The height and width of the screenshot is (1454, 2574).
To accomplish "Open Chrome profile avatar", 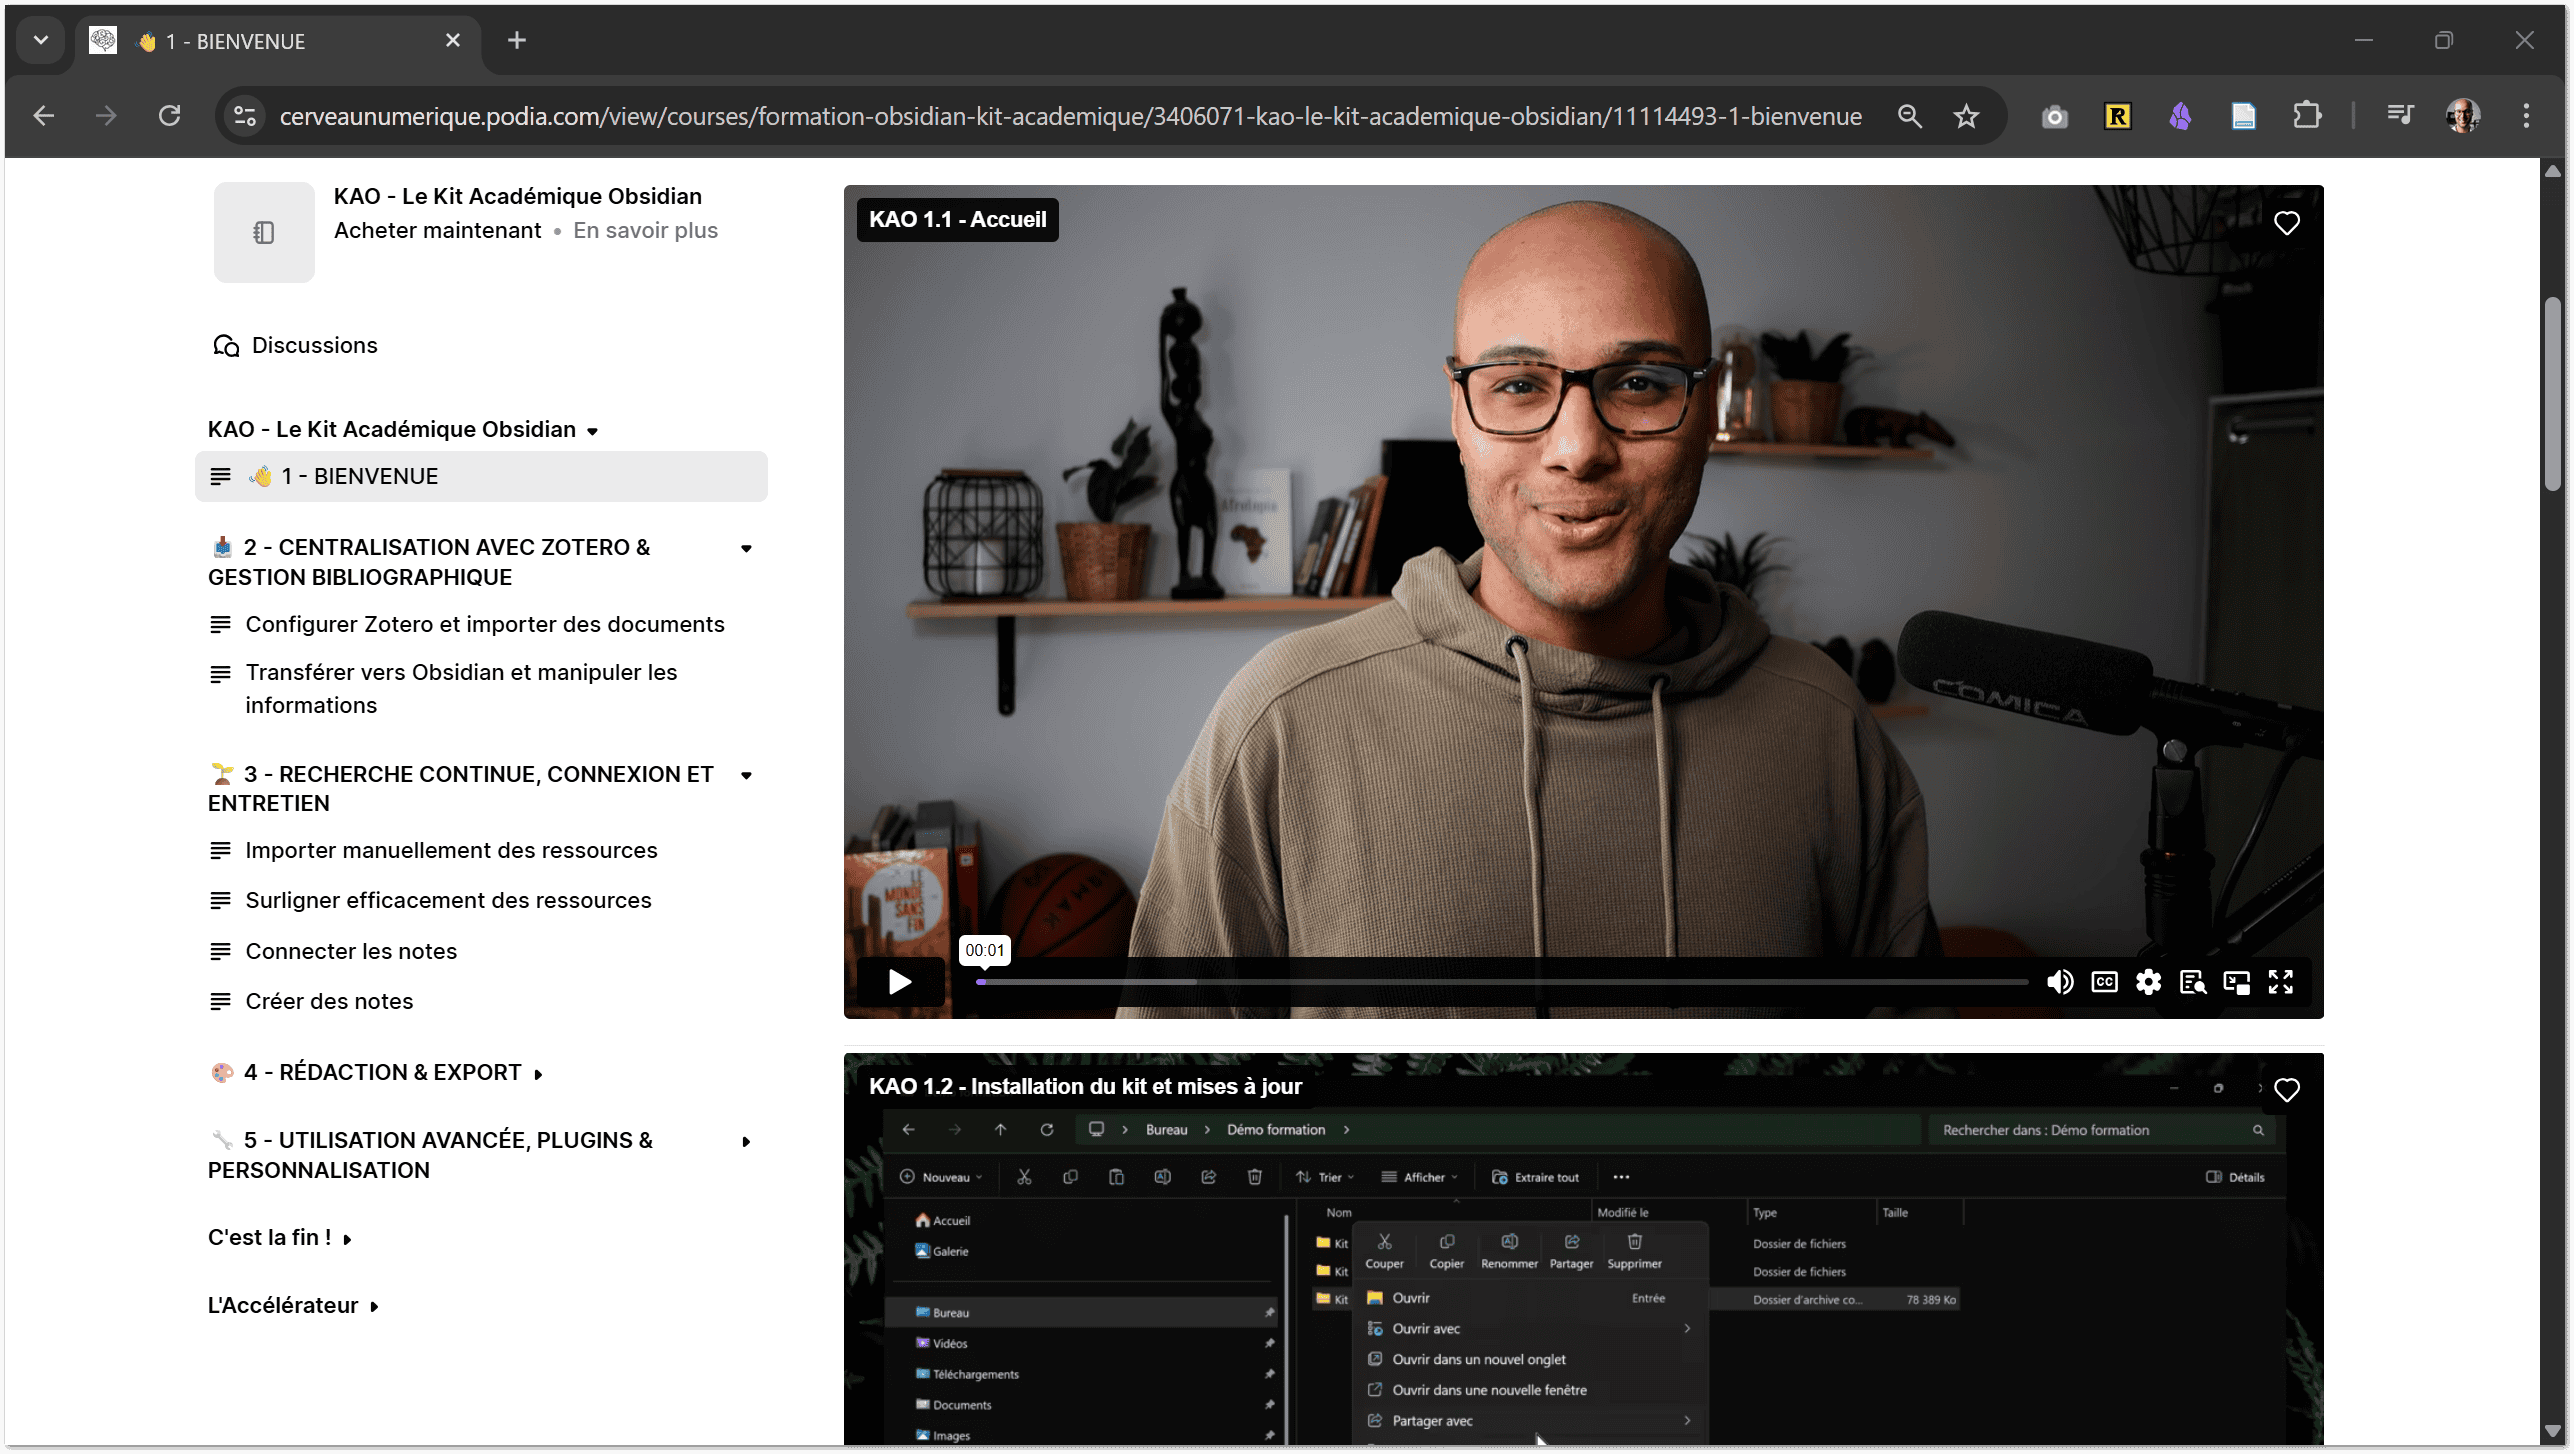I will 2463,116.
